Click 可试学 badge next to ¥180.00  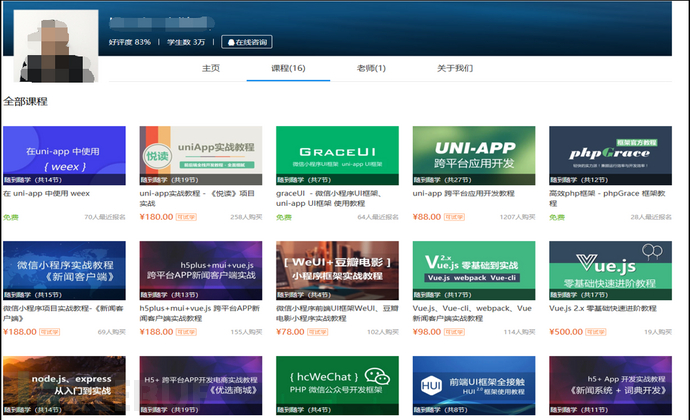186,217
